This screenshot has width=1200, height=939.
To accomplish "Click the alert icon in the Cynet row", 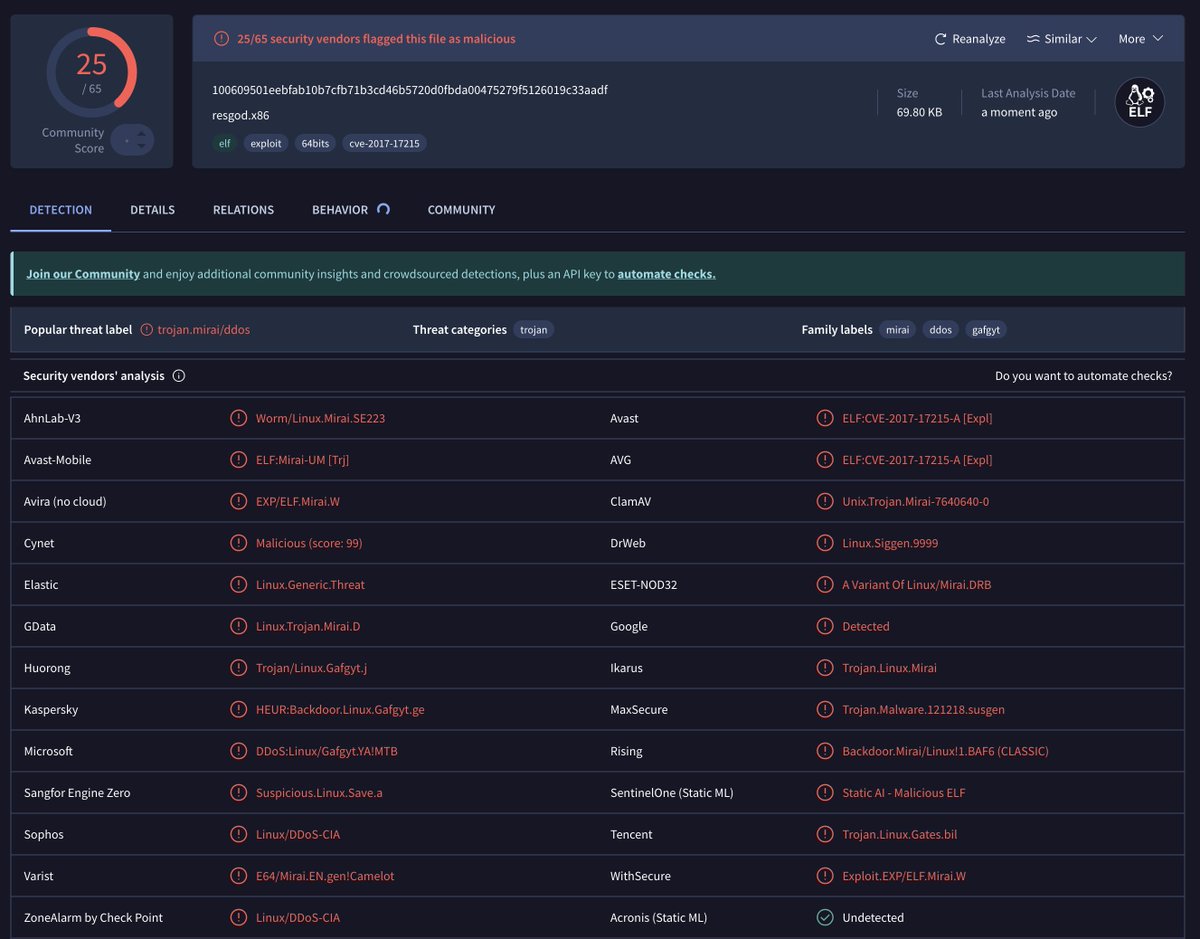I will point(238,543).
